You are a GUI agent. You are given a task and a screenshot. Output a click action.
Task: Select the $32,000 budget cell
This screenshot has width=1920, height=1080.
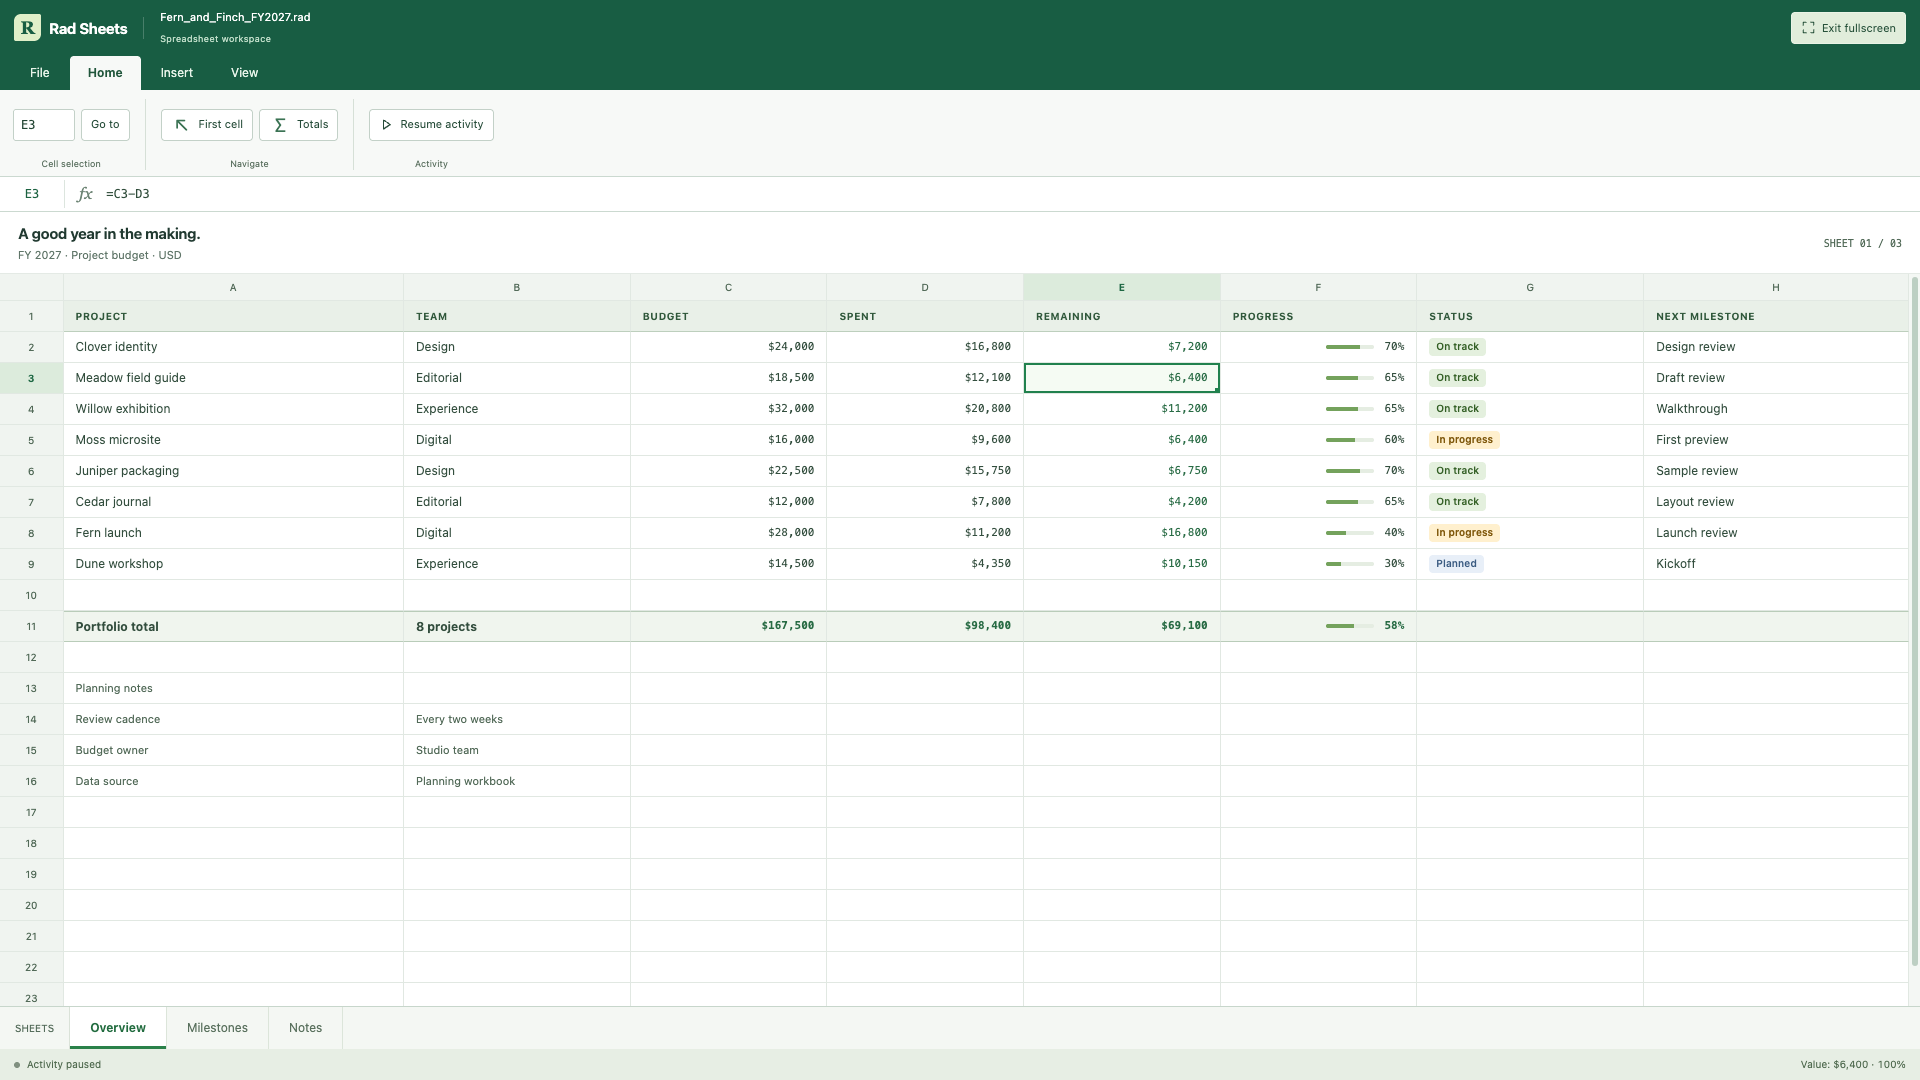pyautogui.click(x=728, y=409)
